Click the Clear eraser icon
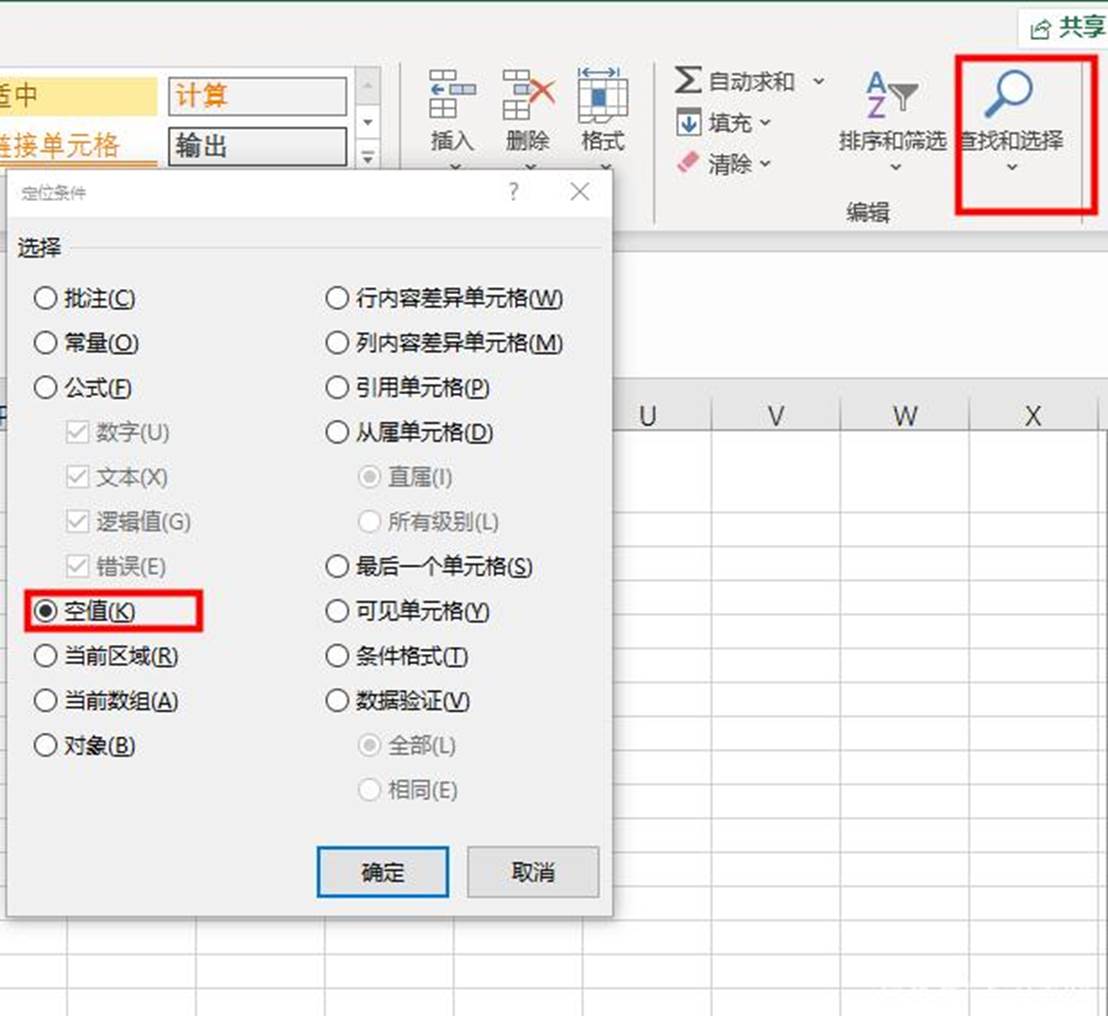 (688, 163)
